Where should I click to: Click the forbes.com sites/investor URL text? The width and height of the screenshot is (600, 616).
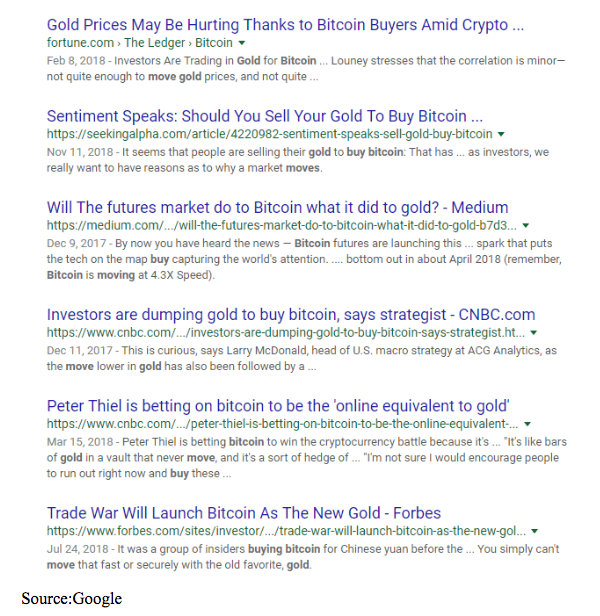tap(286, 531)
